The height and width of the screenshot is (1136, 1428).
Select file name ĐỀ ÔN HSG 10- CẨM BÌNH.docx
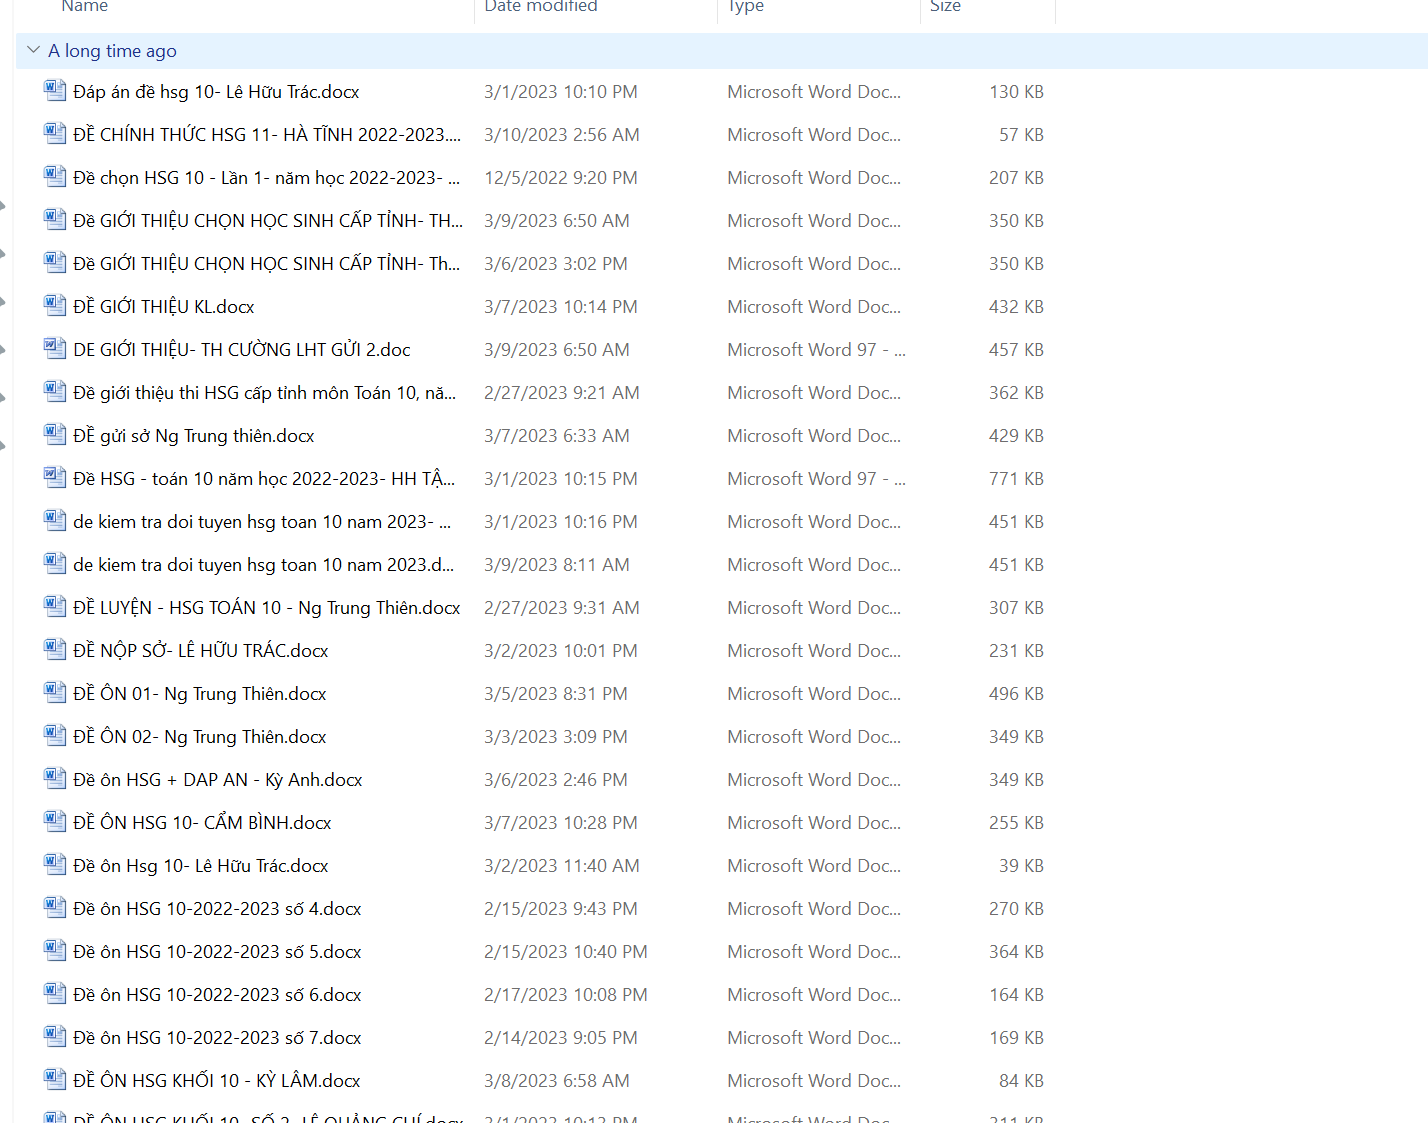click(202, 823)
